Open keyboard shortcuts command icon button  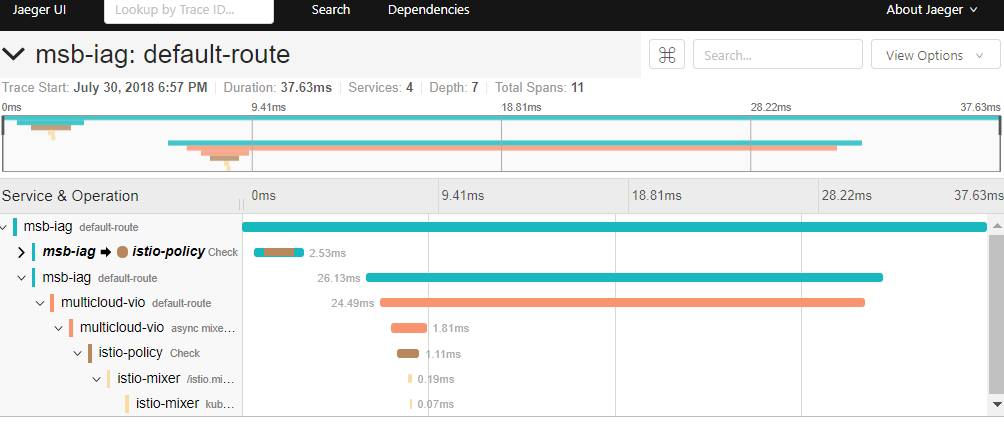click(x=667, y=54)
